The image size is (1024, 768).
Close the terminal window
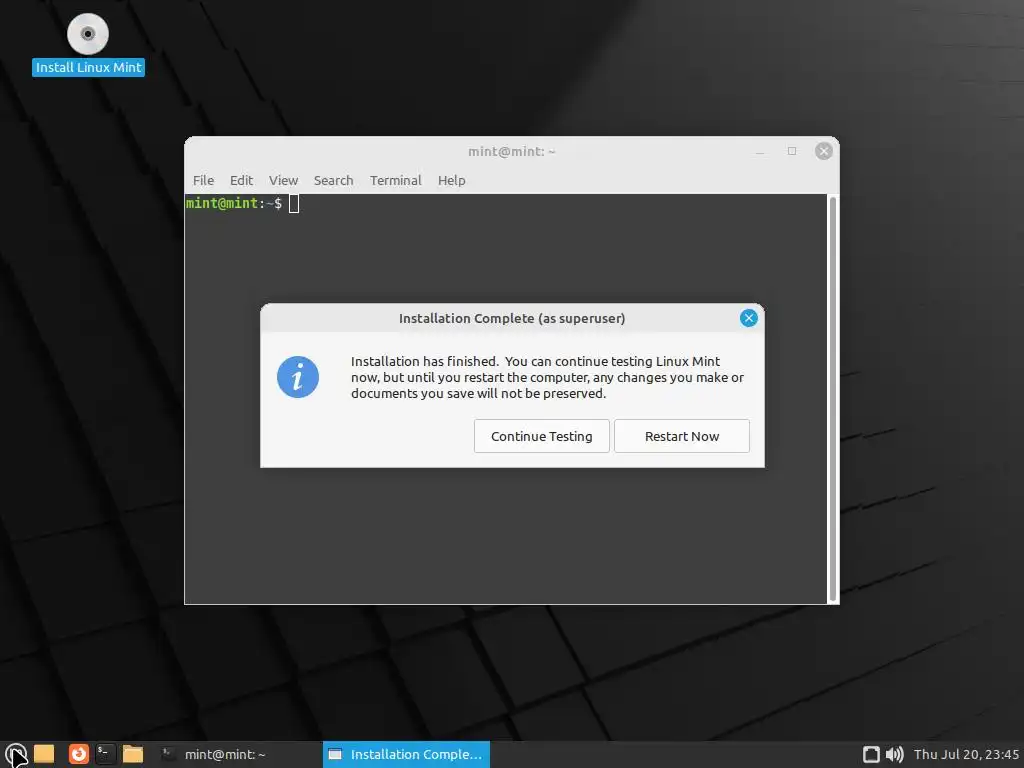tap(824, 151)
